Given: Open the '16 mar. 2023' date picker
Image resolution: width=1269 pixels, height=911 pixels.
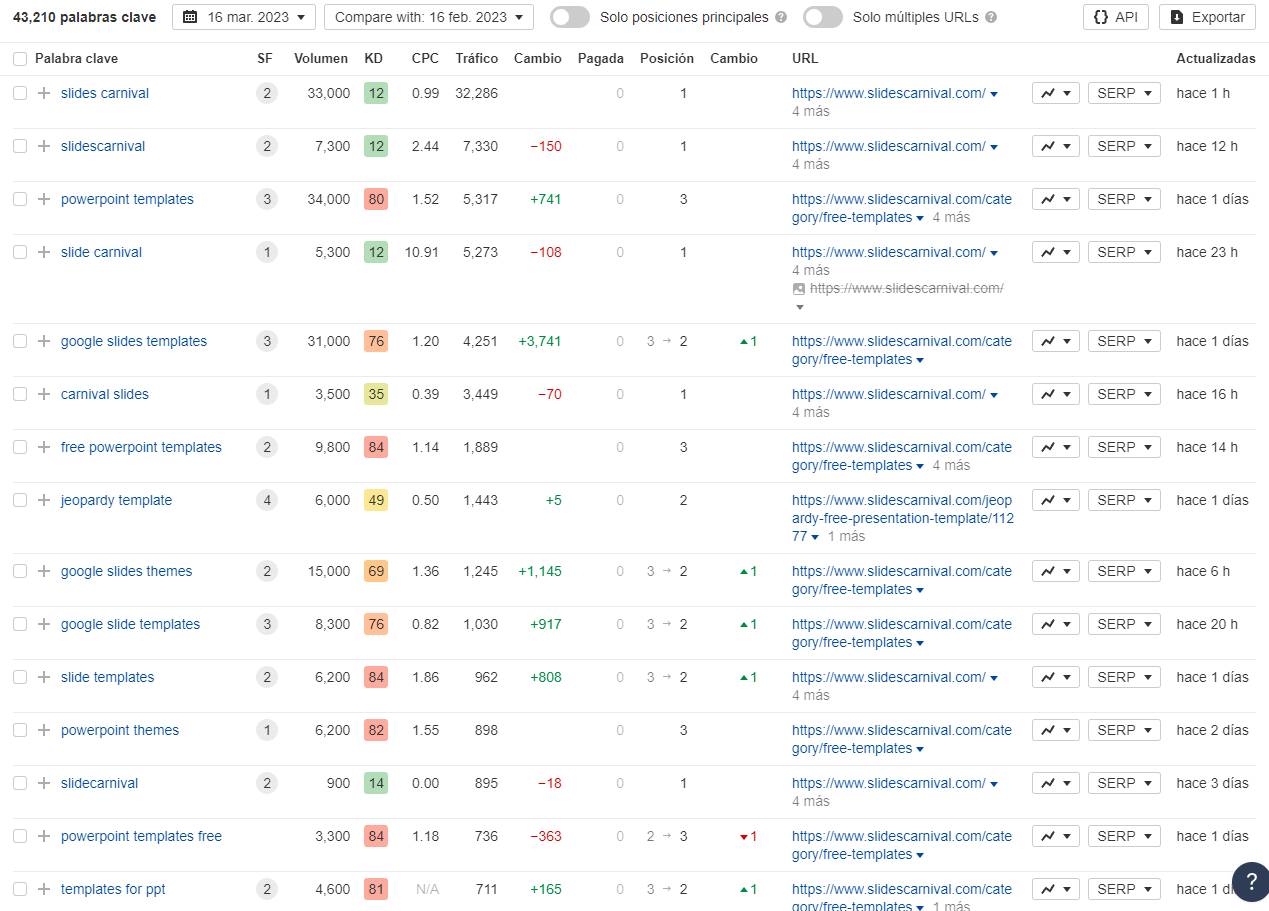Looking at the screenshot, I should (244, 17).
